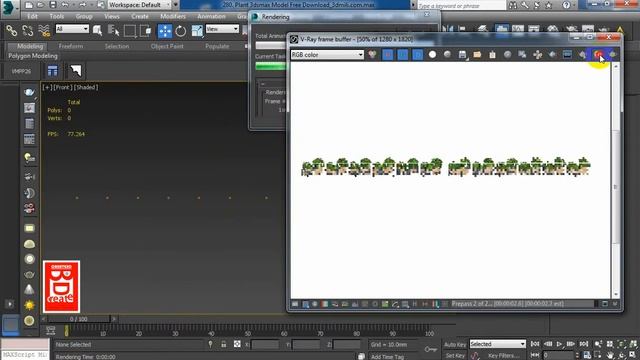Click the X coordinate input field
640x360 pixels.
pyautogui.click(x=265, y=344)
